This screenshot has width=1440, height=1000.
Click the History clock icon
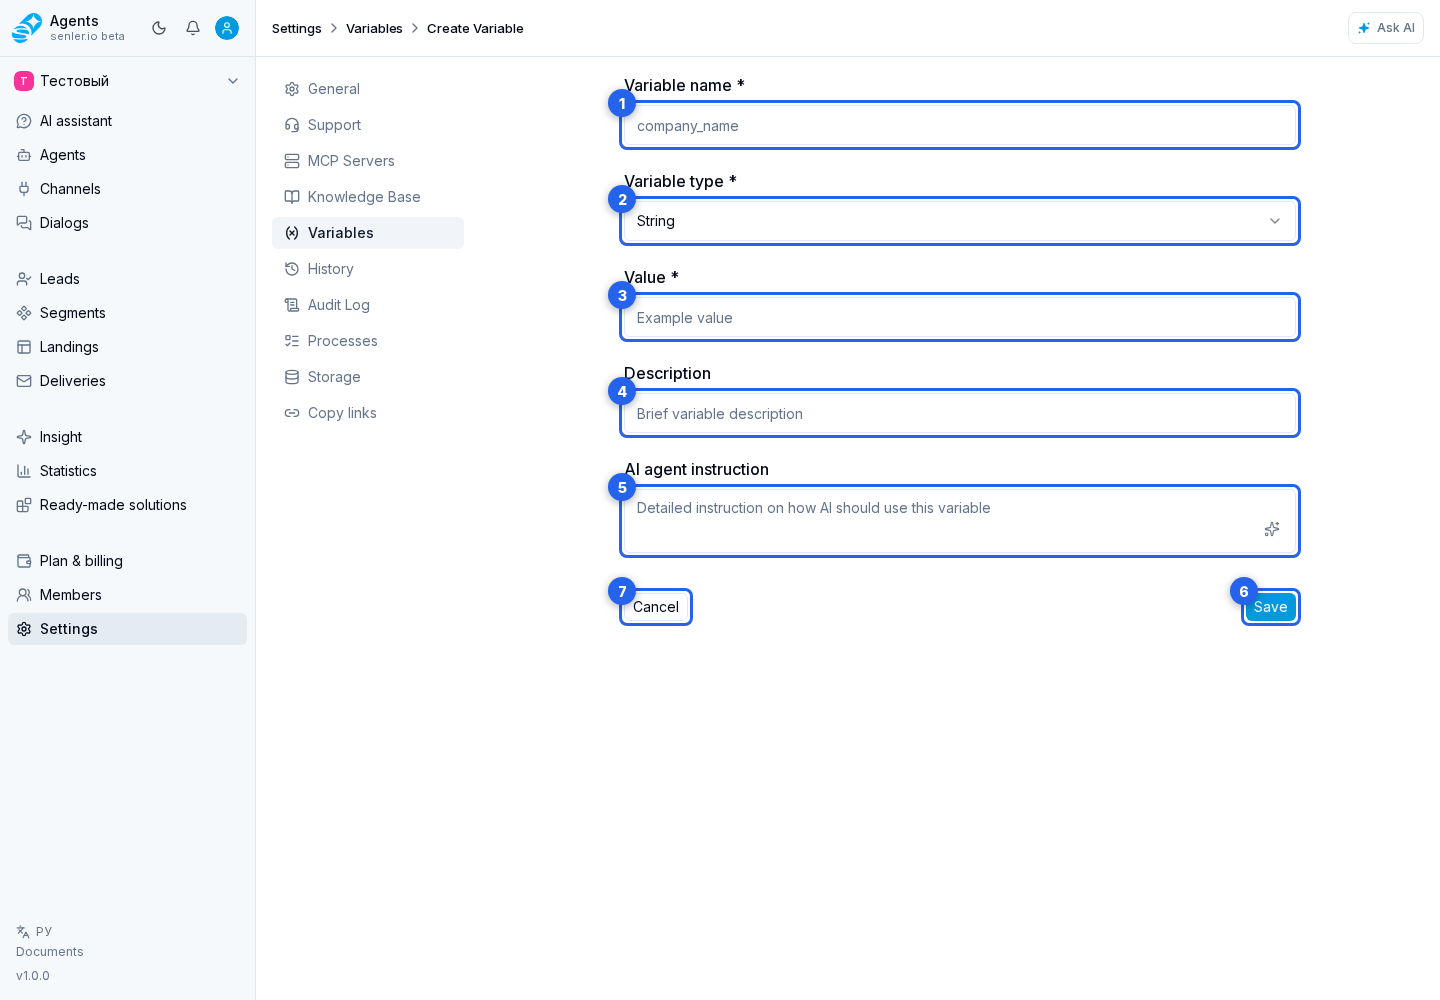(292, 269)
